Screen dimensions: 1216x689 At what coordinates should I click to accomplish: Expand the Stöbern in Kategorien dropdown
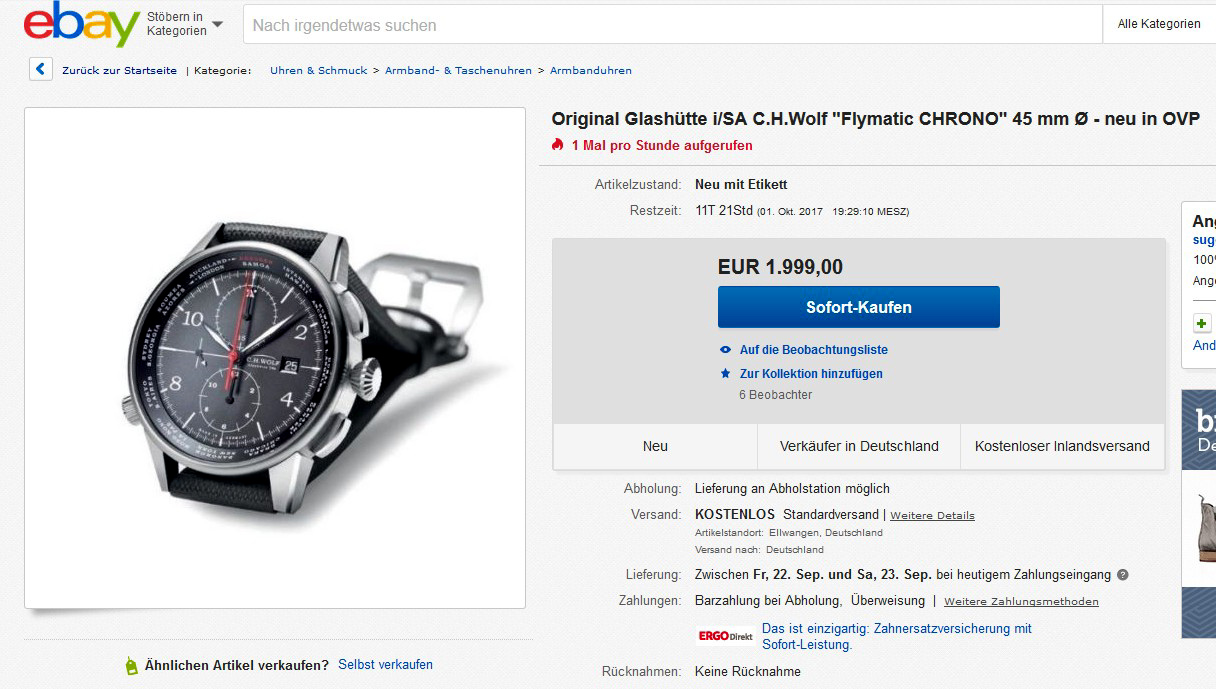(185, 24)
